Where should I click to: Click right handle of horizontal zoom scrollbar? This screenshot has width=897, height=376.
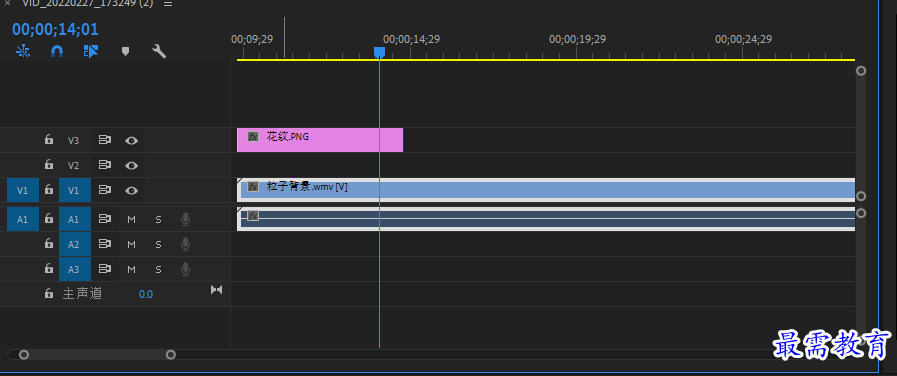click(x=170, y=355)
